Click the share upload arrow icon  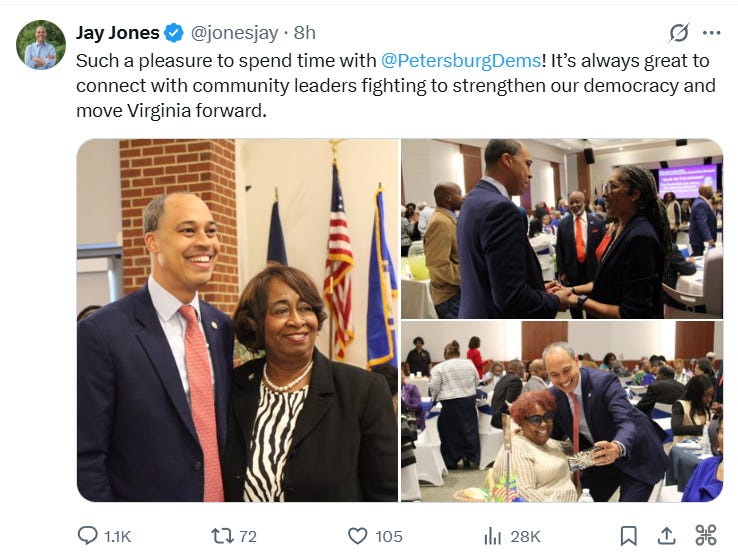[x=666, y=536]
